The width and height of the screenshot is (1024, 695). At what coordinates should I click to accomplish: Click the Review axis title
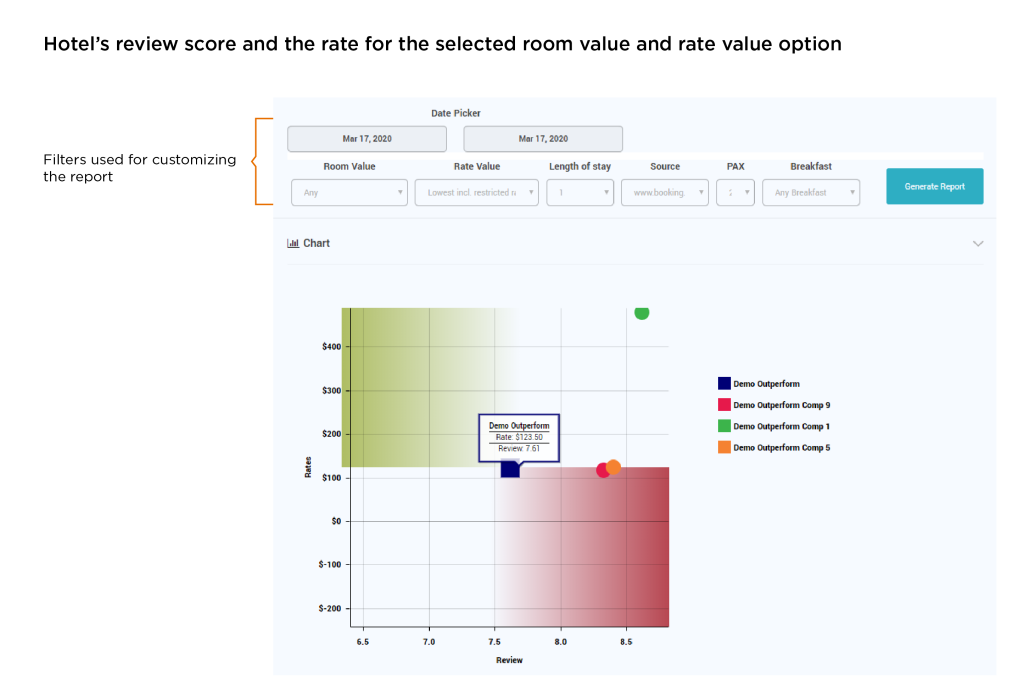(509, 660)
